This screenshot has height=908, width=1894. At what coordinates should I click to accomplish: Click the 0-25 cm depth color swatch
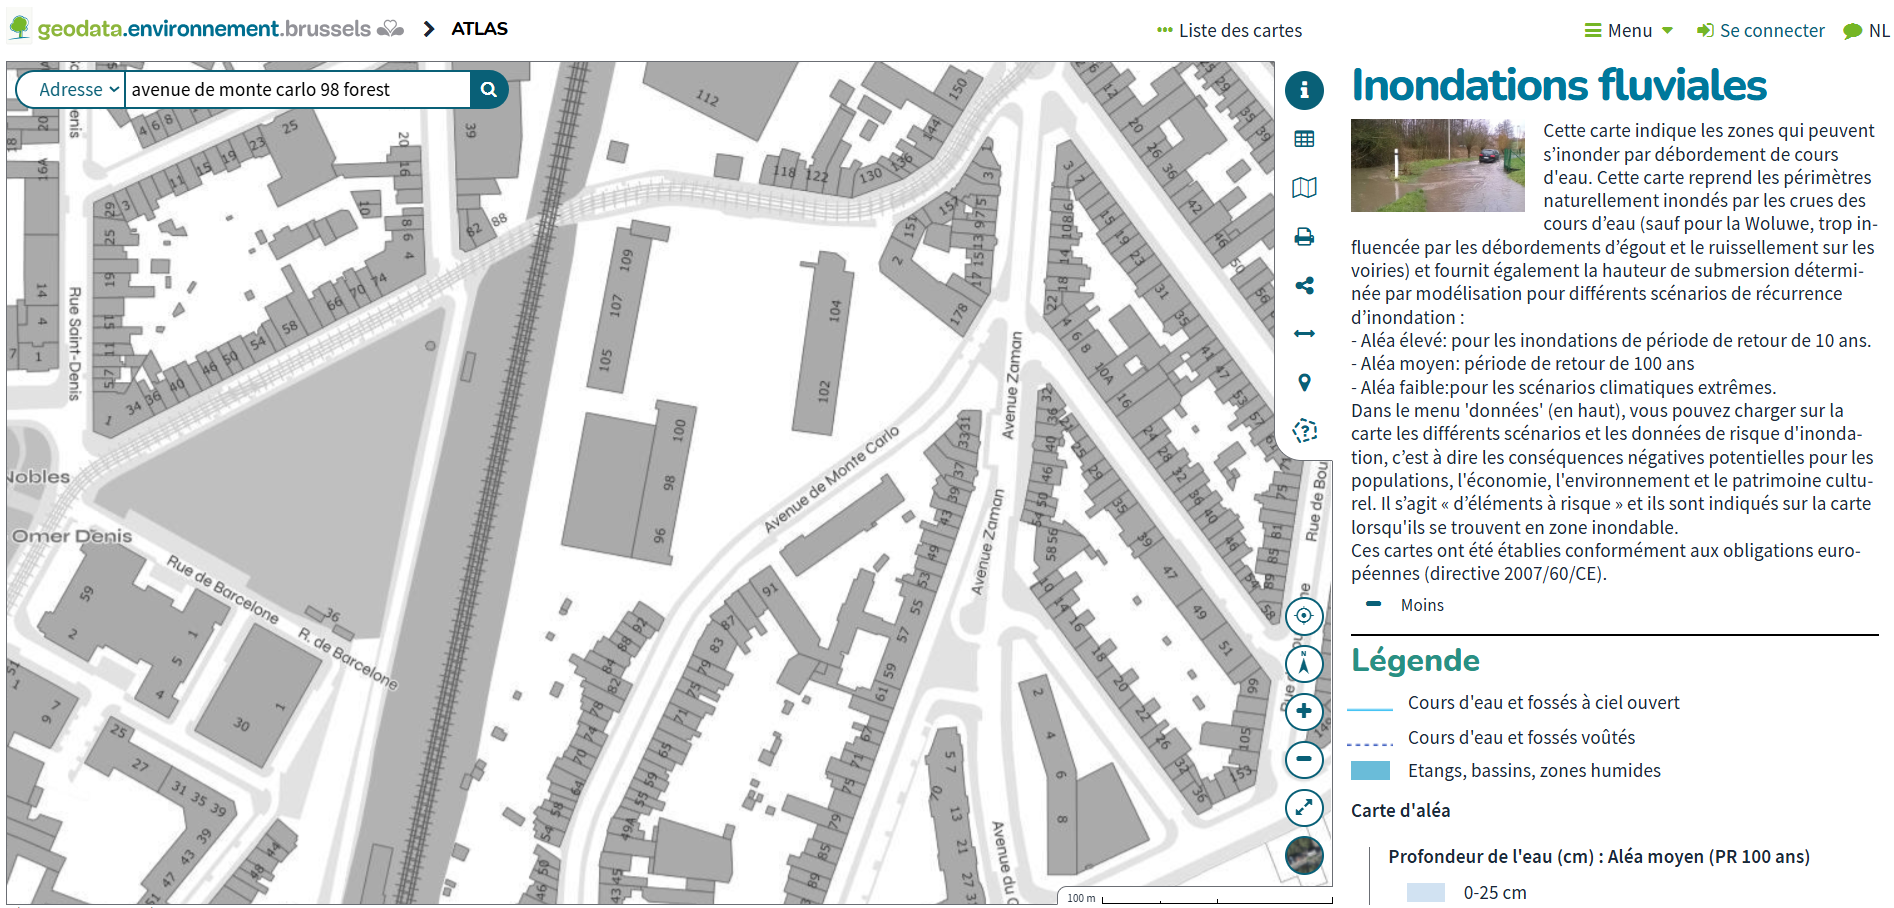1425,892
